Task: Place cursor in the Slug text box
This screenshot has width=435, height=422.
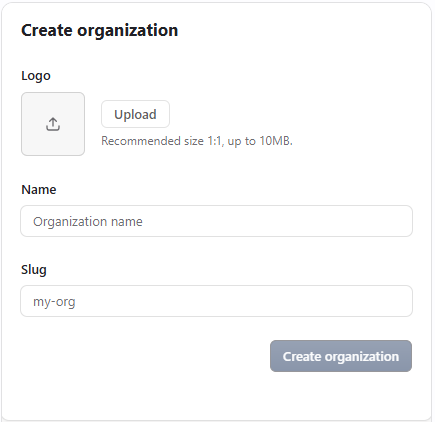Action: tap(217, 301)
